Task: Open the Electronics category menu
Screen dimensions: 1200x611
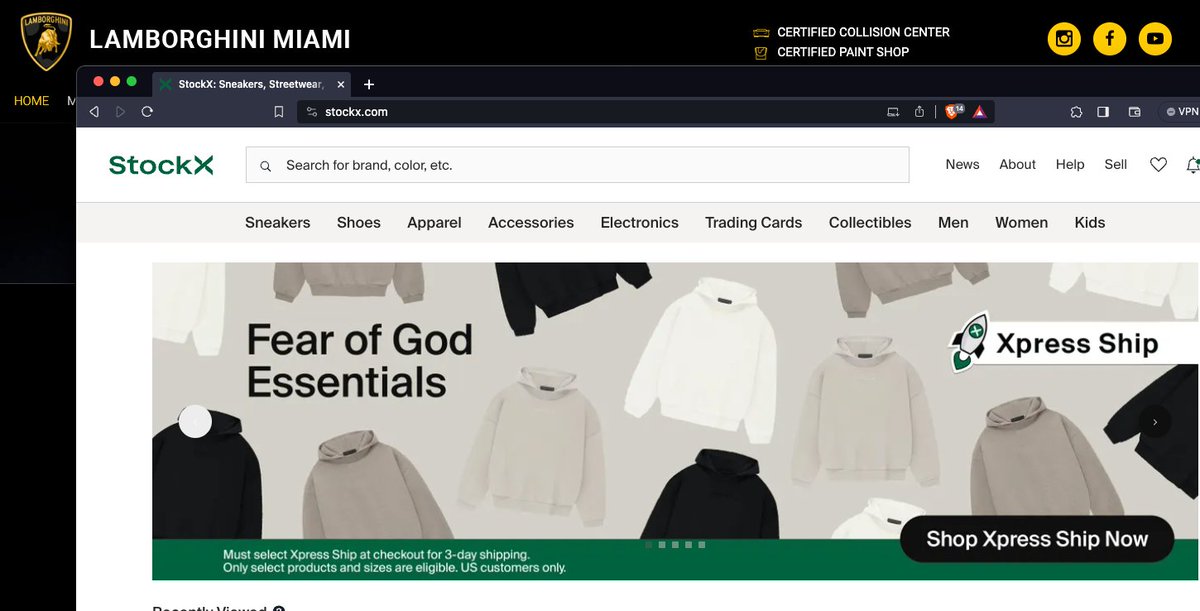Action: 639,222
